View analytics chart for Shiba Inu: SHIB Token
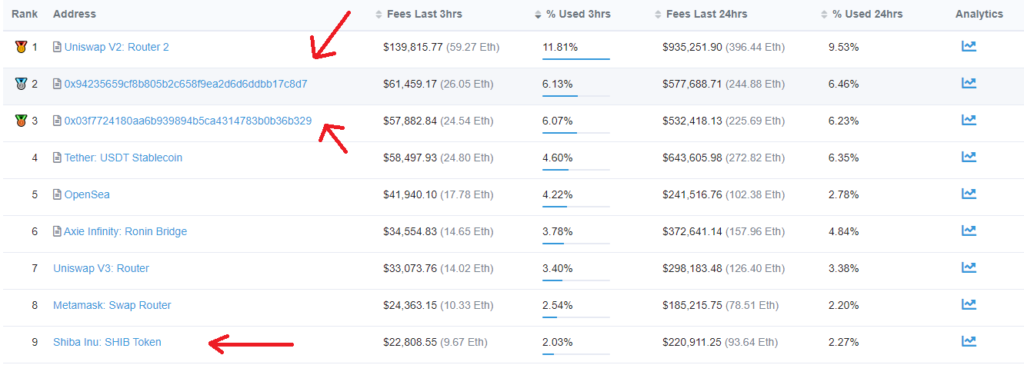This screenshot has width=1024, height=365. [968, 341]
